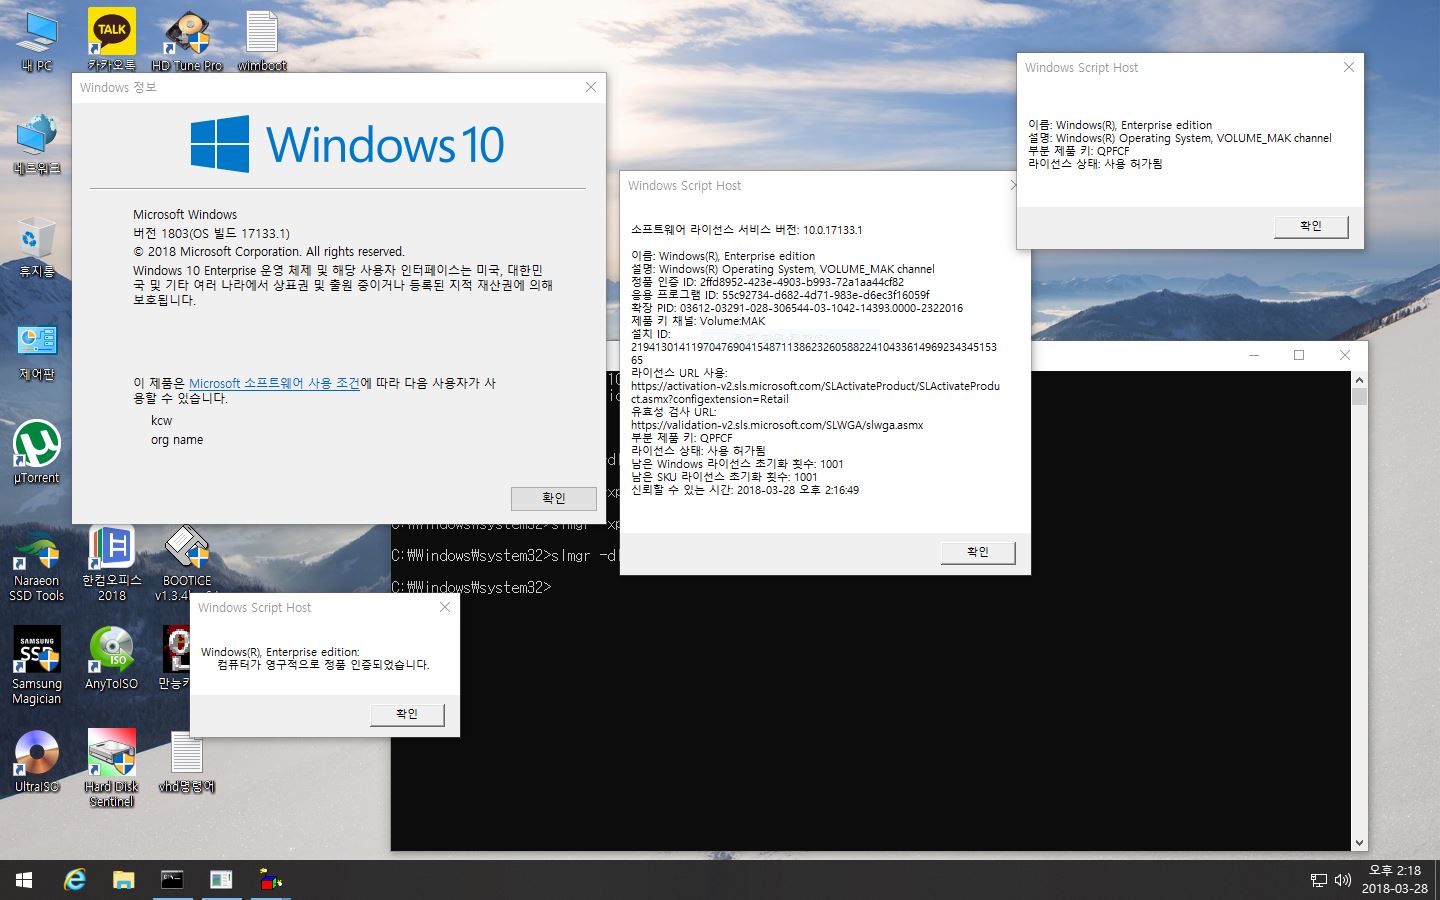Click the '신뢰할 수 있는 시간' line
Image resolution: width=1440 pixels, height=900 pixels.
point(745,490)
